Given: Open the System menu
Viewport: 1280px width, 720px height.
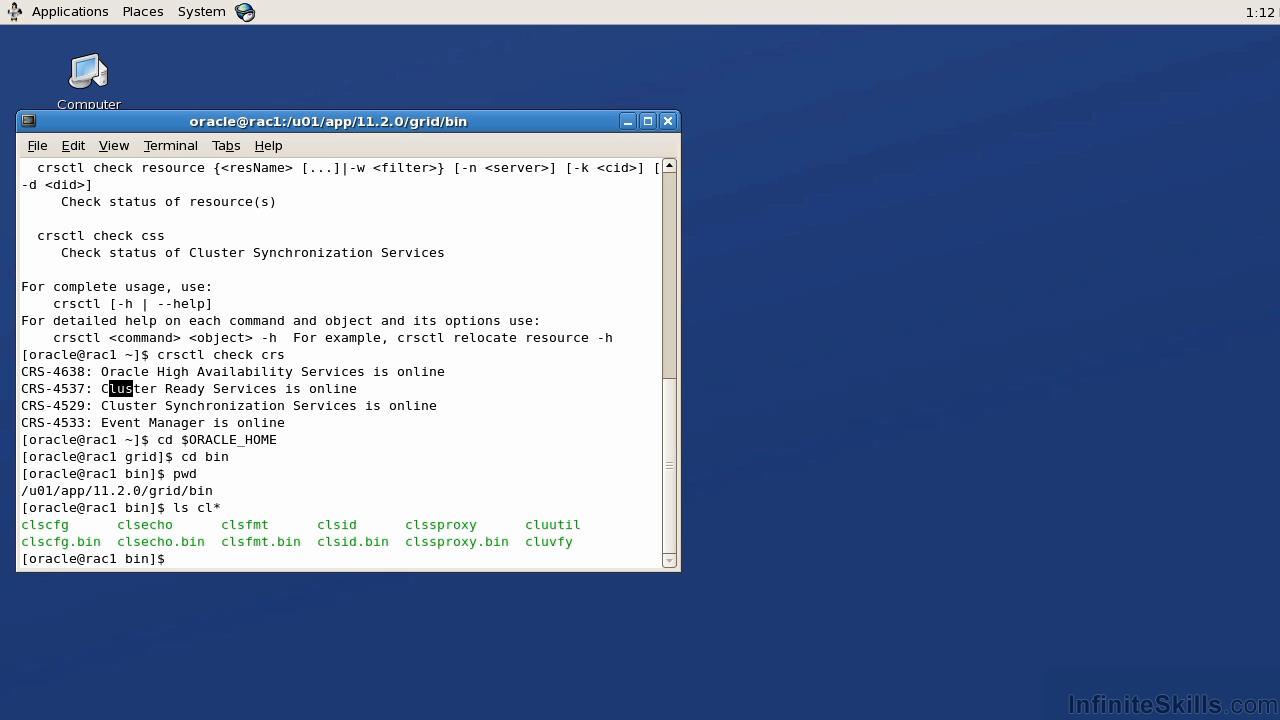Looking at the screenshot, I should pyautogui.click(x=202, y=12).
